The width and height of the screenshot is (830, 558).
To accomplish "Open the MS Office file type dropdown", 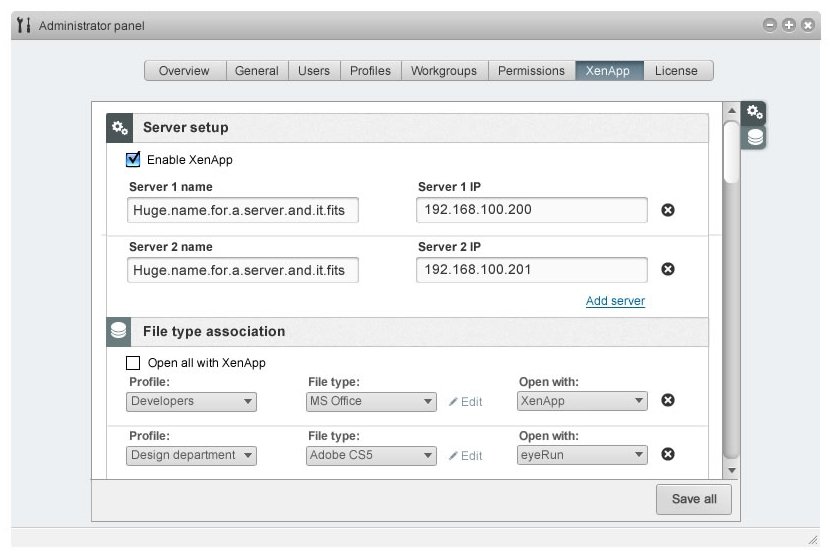I will click(371, 401).
